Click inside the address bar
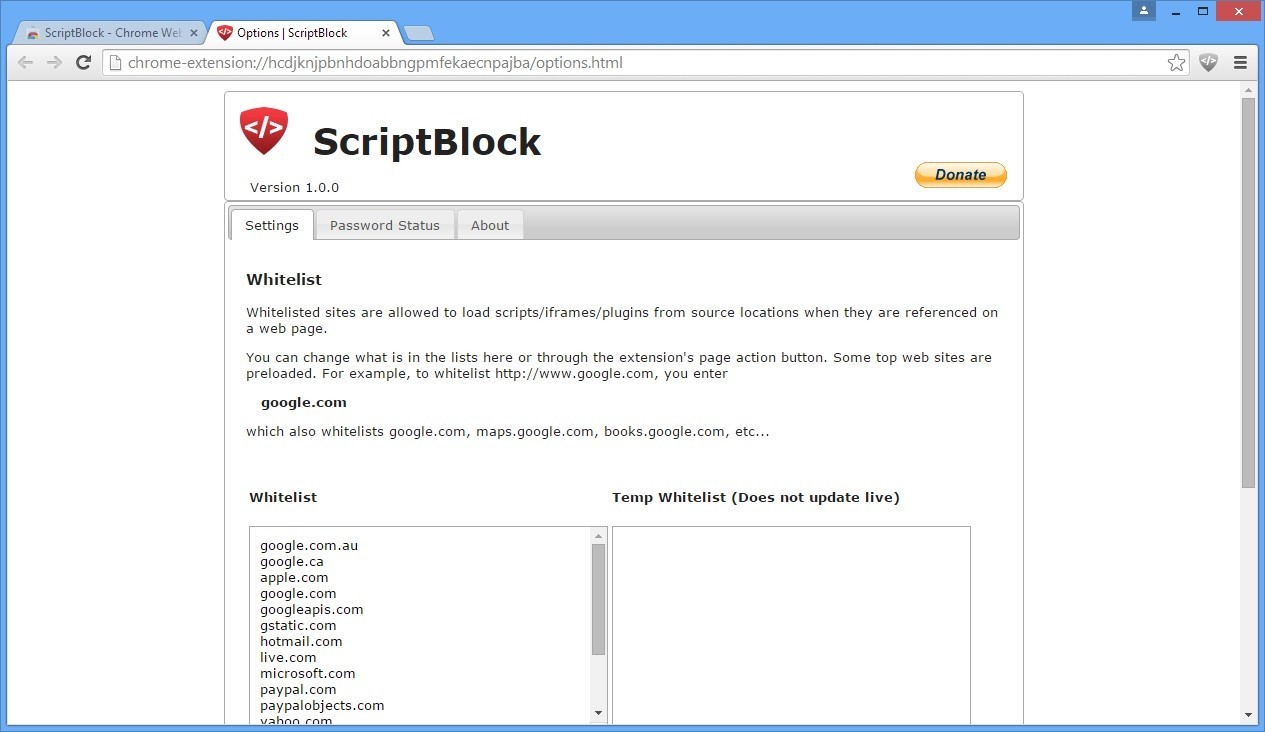 point(600,62)
